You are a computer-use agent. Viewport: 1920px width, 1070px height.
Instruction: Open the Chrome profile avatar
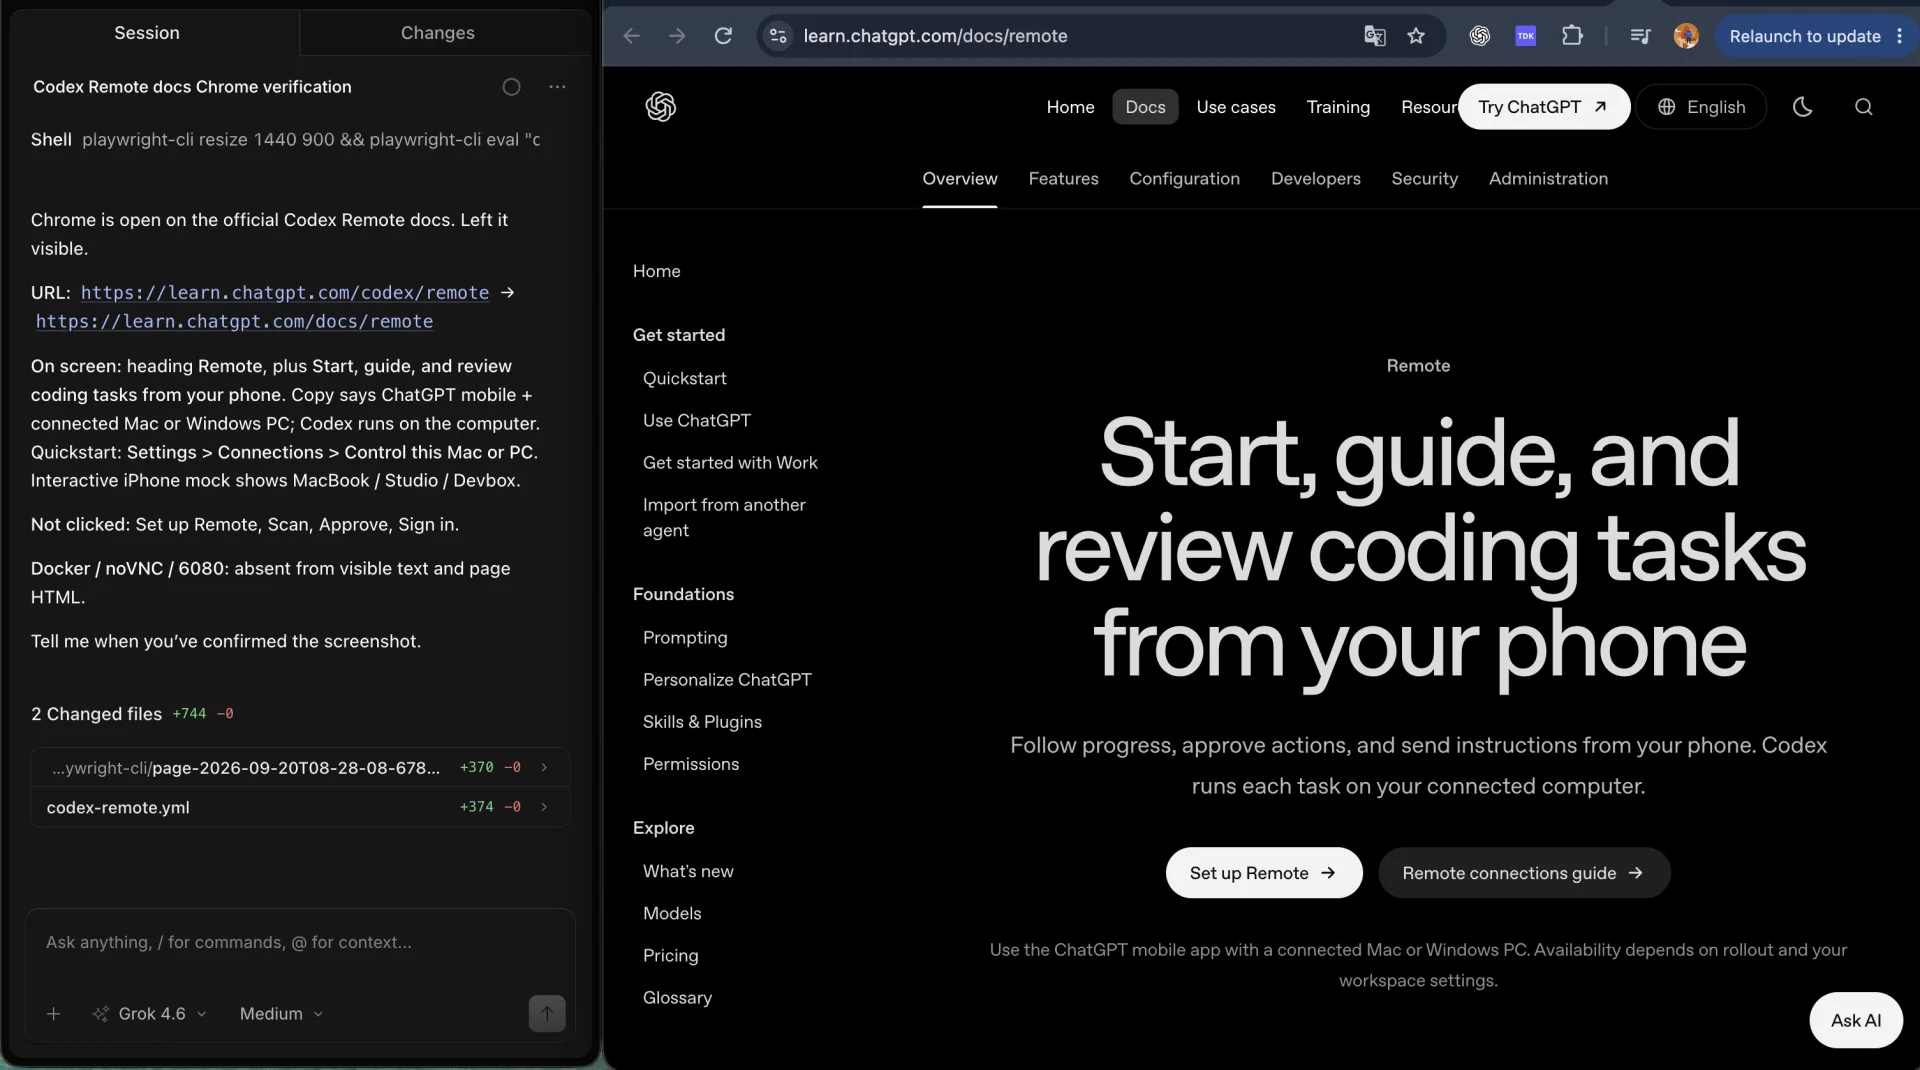pos(1686,36)
